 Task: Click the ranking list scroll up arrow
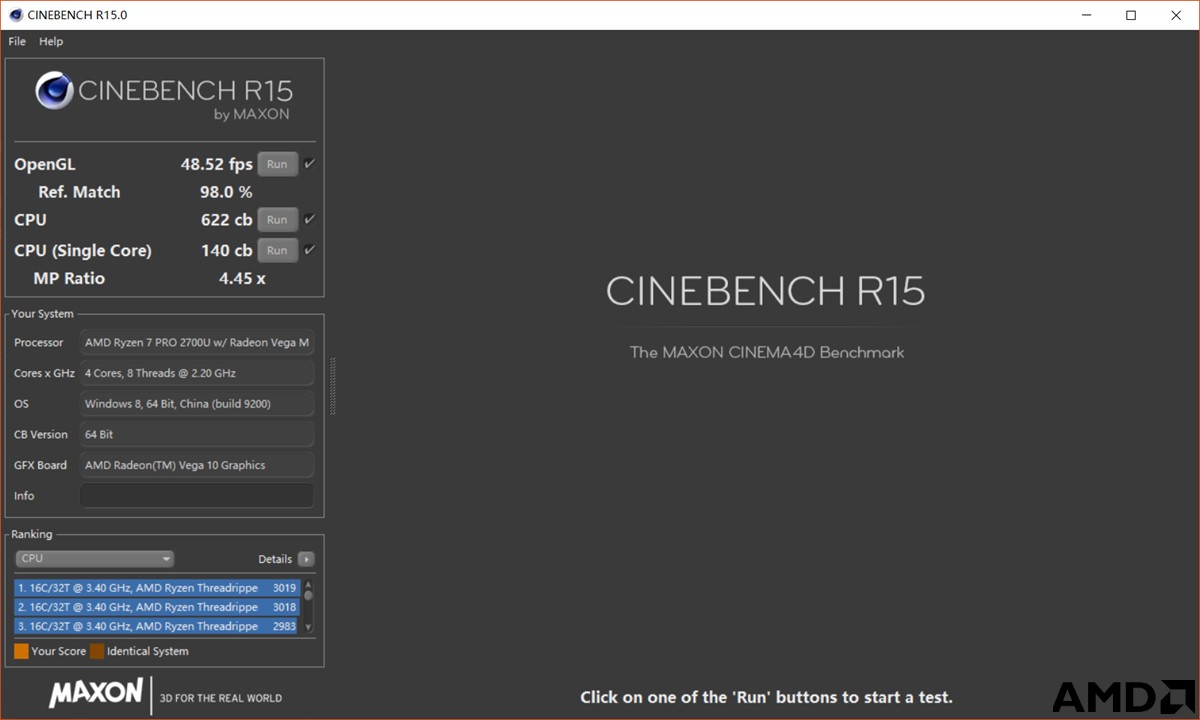(308, 585)
